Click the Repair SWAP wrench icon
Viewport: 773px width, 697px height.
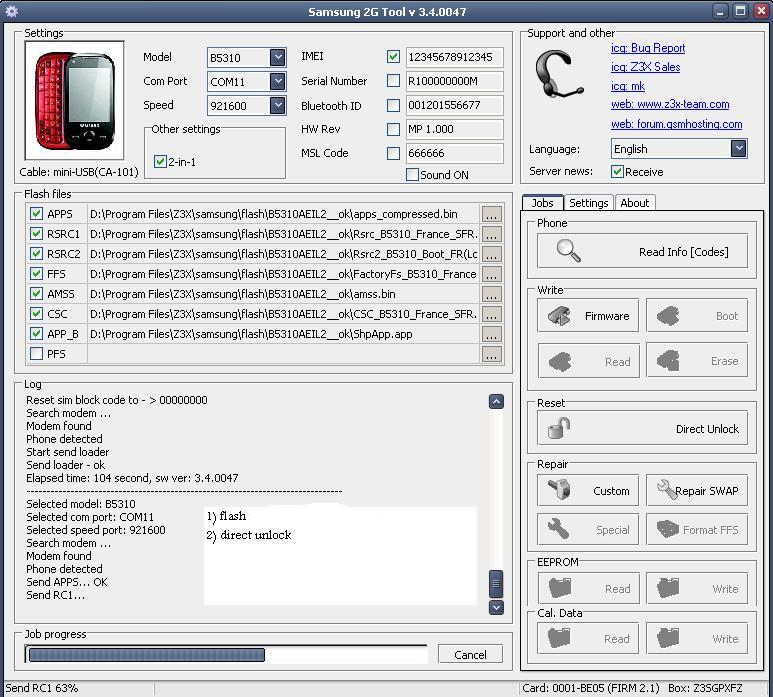[x=667, y=489]
